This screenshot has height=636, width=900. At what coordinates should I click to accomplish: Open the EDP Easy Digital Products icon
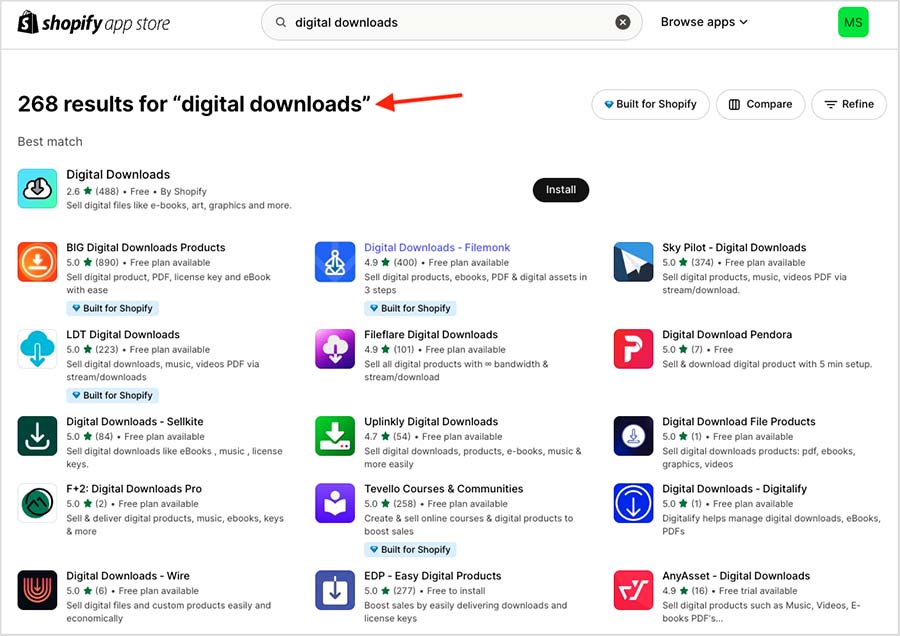click(x=335, y=590)
